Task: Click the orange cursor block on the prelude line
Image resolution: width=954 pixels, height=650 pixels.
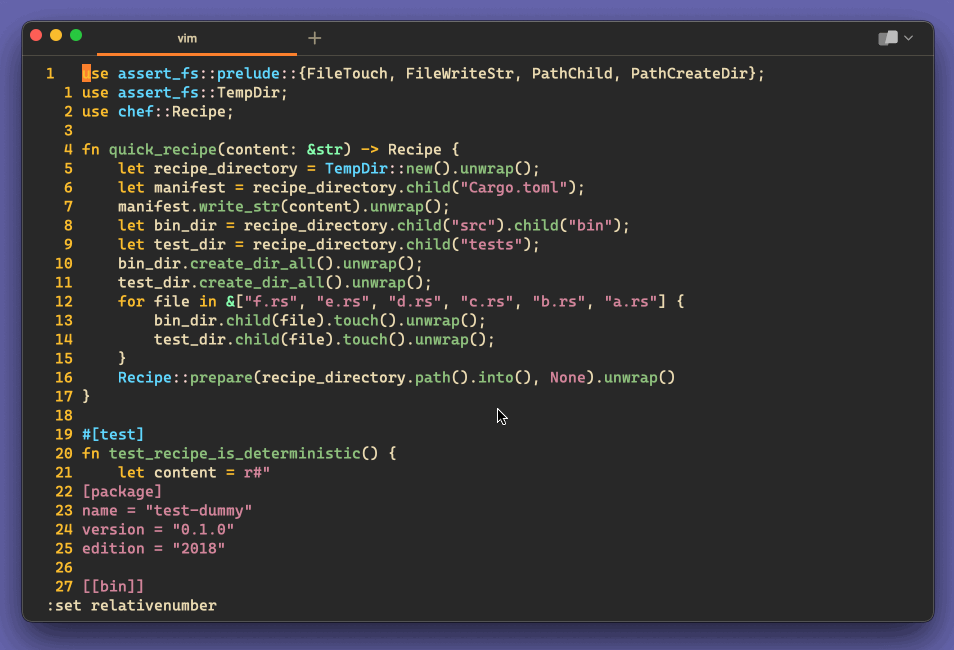Action: pos(86,73)
